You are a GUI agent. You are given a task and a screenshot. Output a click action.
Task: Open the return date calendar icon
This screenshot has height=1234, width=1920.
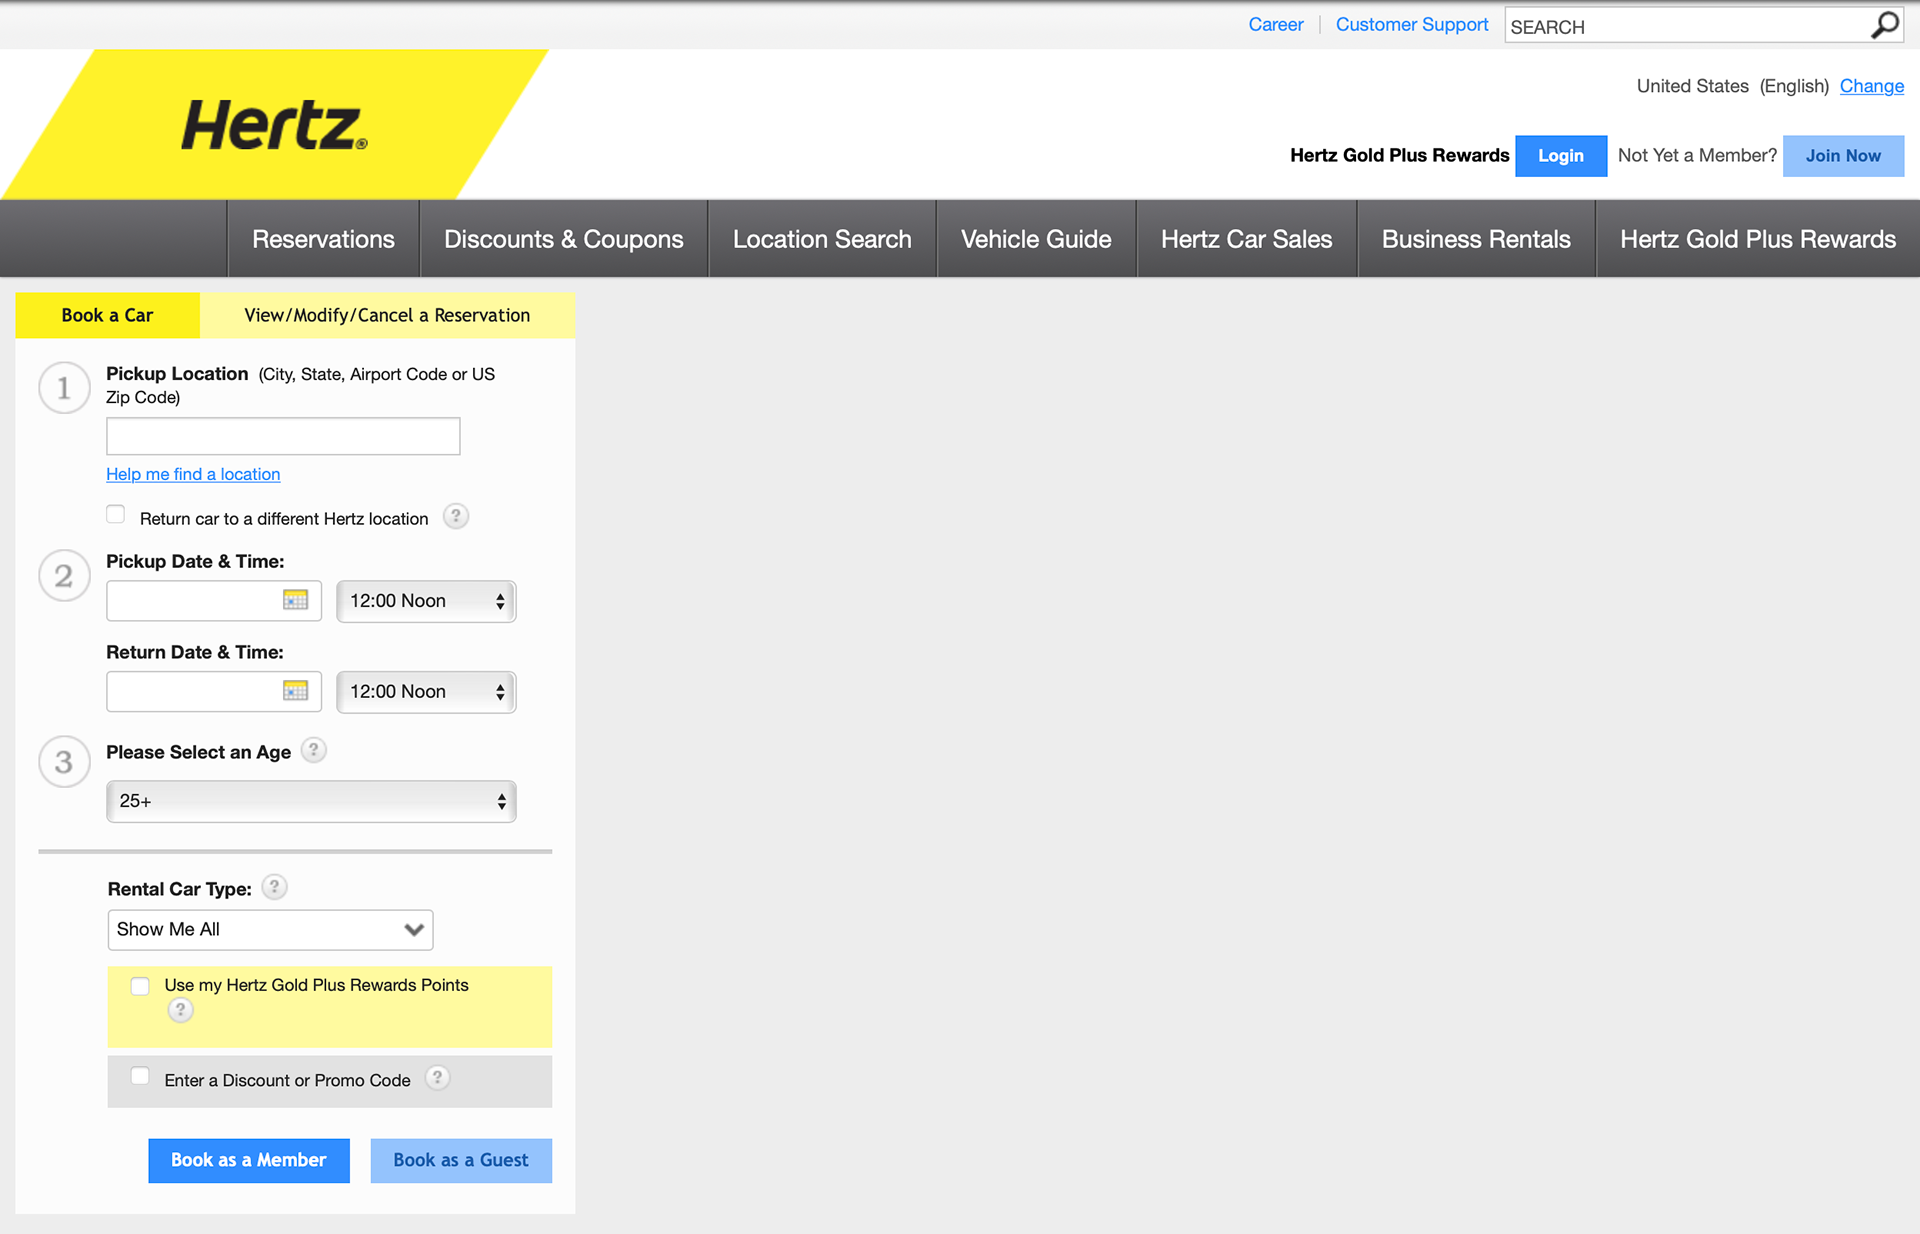tap(295, 691)
